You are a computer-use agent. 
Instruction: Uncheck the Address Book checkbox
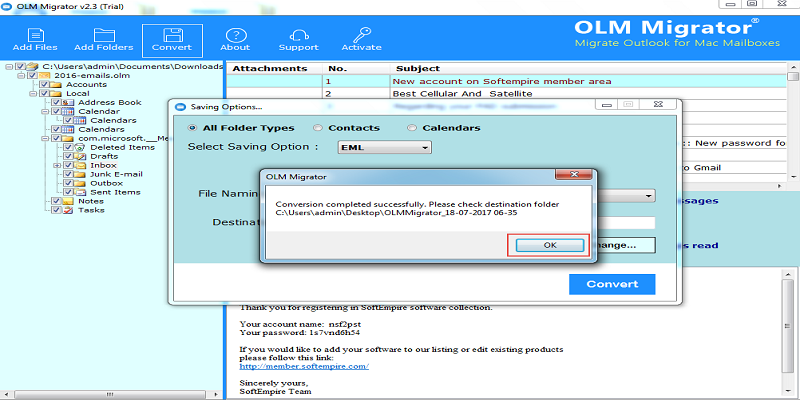pos(57,103)
